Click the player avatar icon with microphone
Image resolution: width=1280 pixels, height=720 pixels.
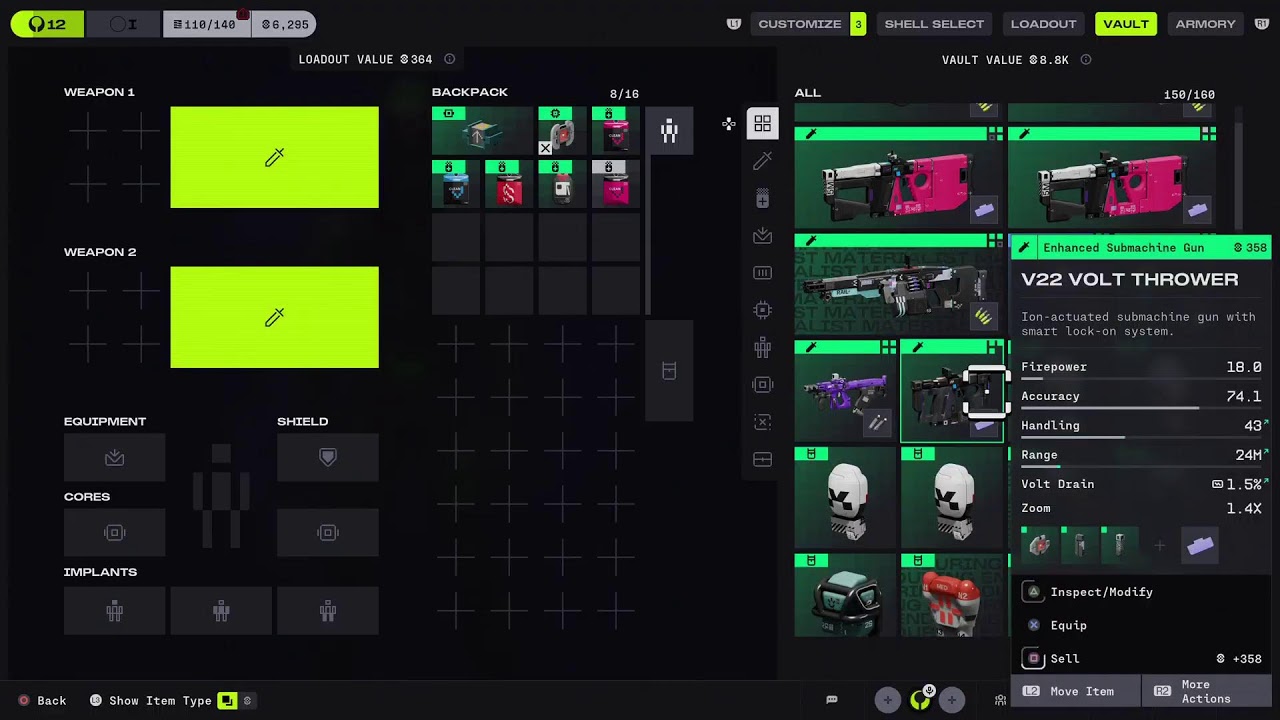(920, 700)
